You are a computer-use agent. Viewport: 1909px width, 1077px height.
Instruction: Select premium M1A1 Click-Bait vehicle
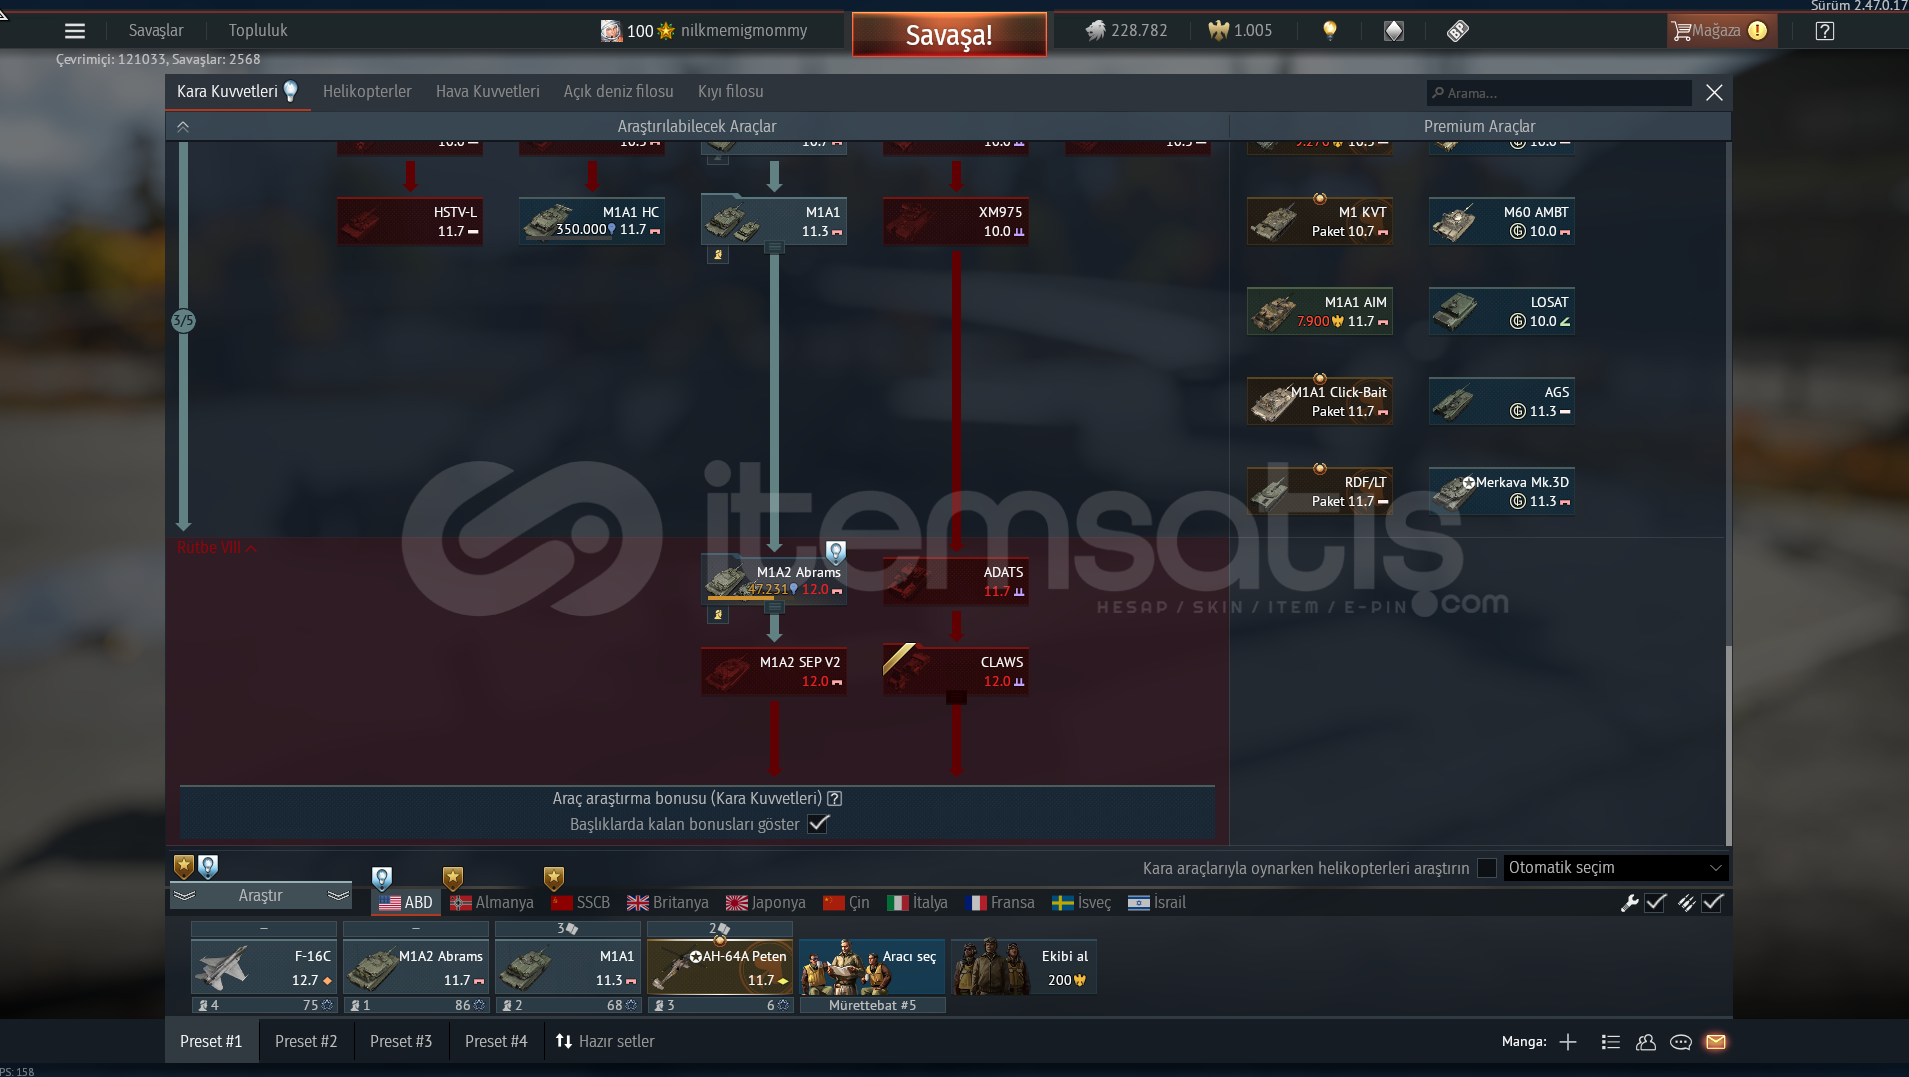(x=1320, y=401)
